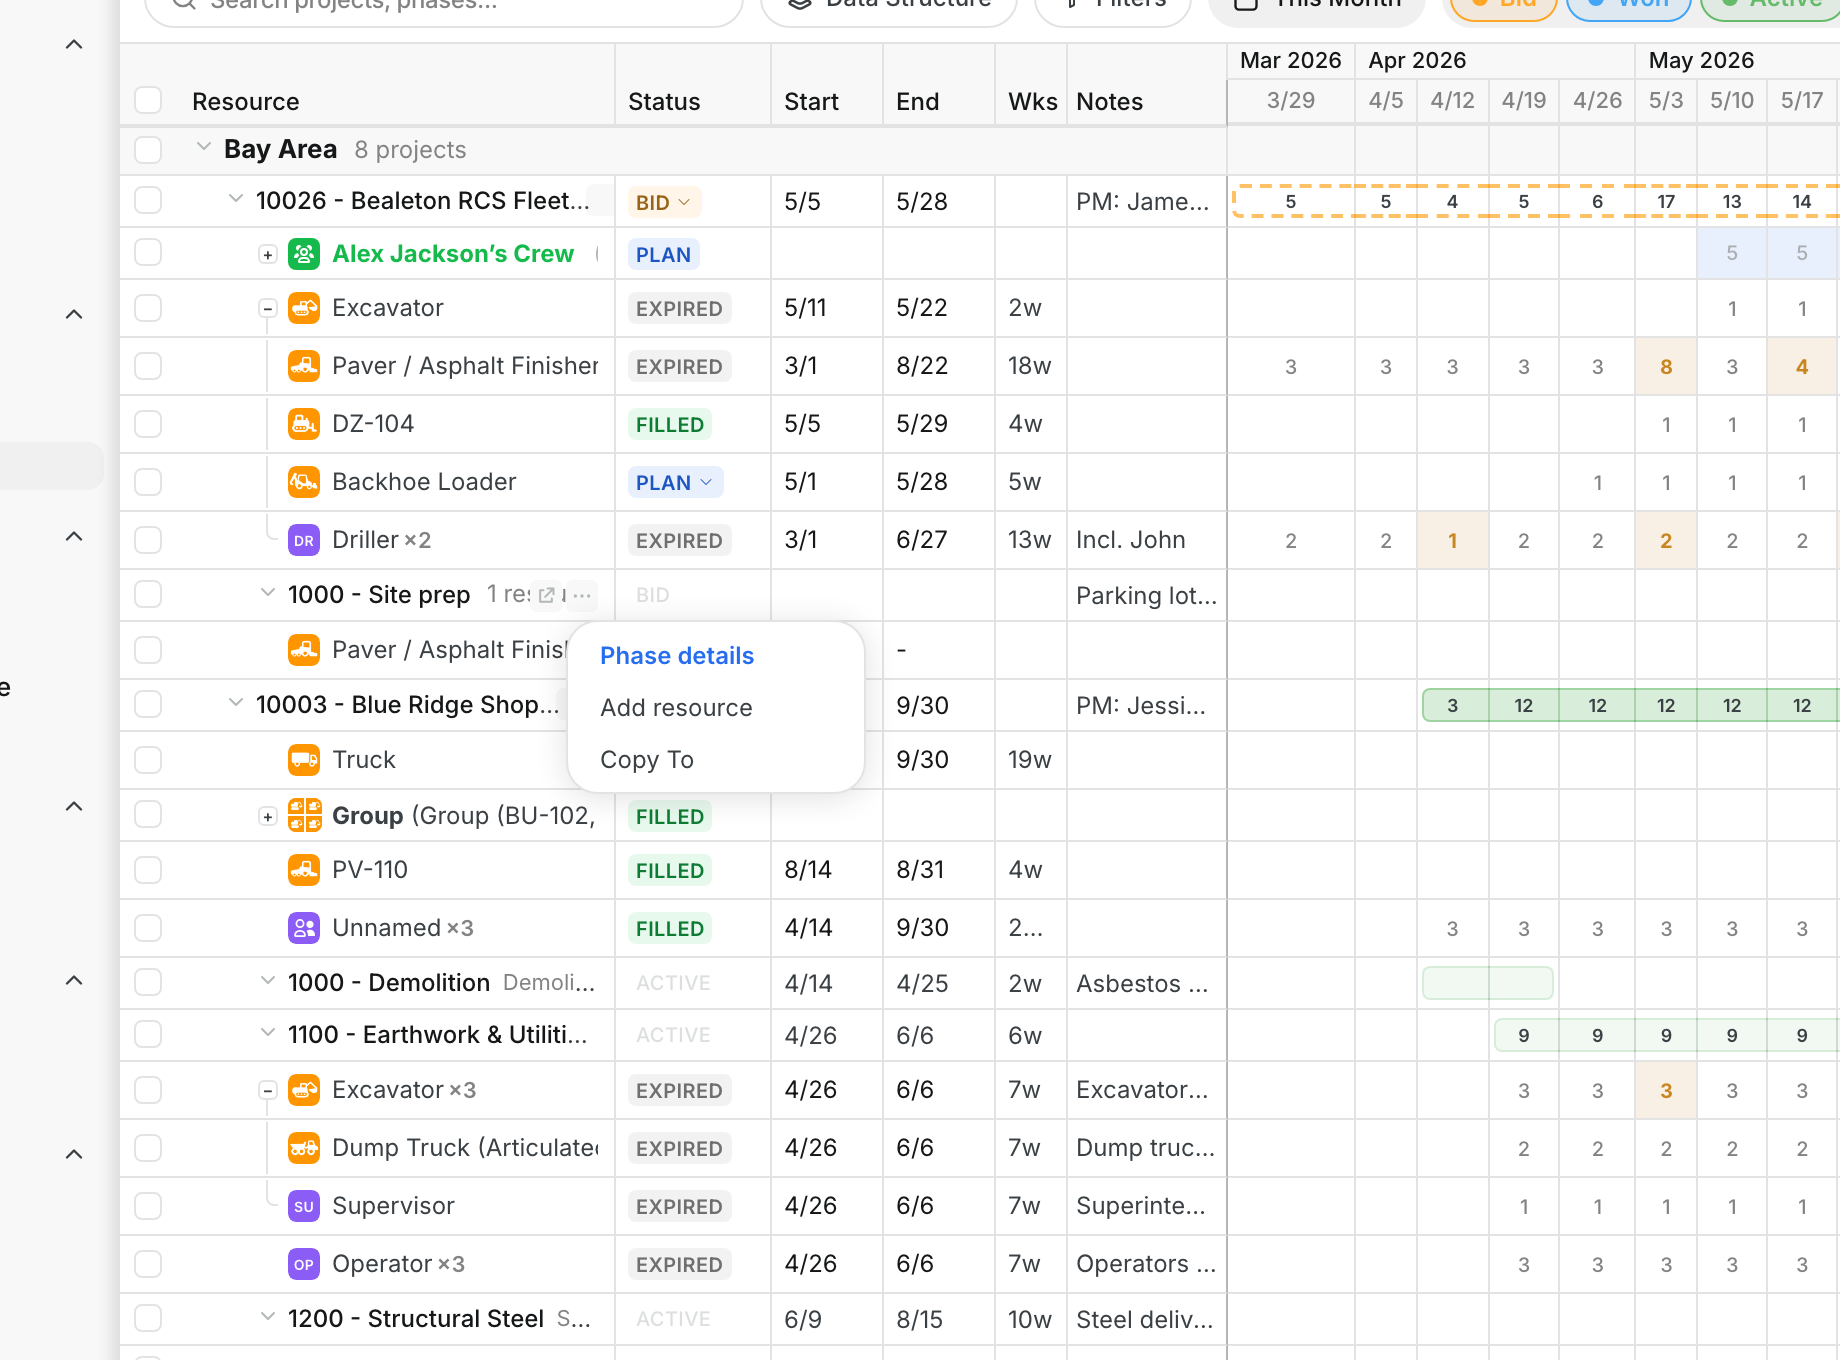Viewport: 1840px width, 1360px height.
Task: Collapse the 1000 - Demolition phase chevron
Action: (x=268, y=982)
